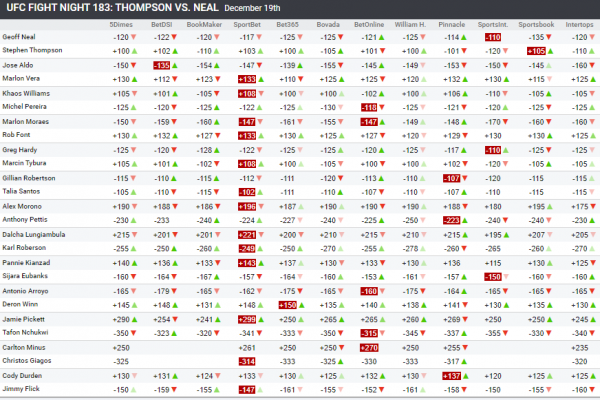Click Christos Giagos' highlighted -314 SportBet odds

point(247,361)
